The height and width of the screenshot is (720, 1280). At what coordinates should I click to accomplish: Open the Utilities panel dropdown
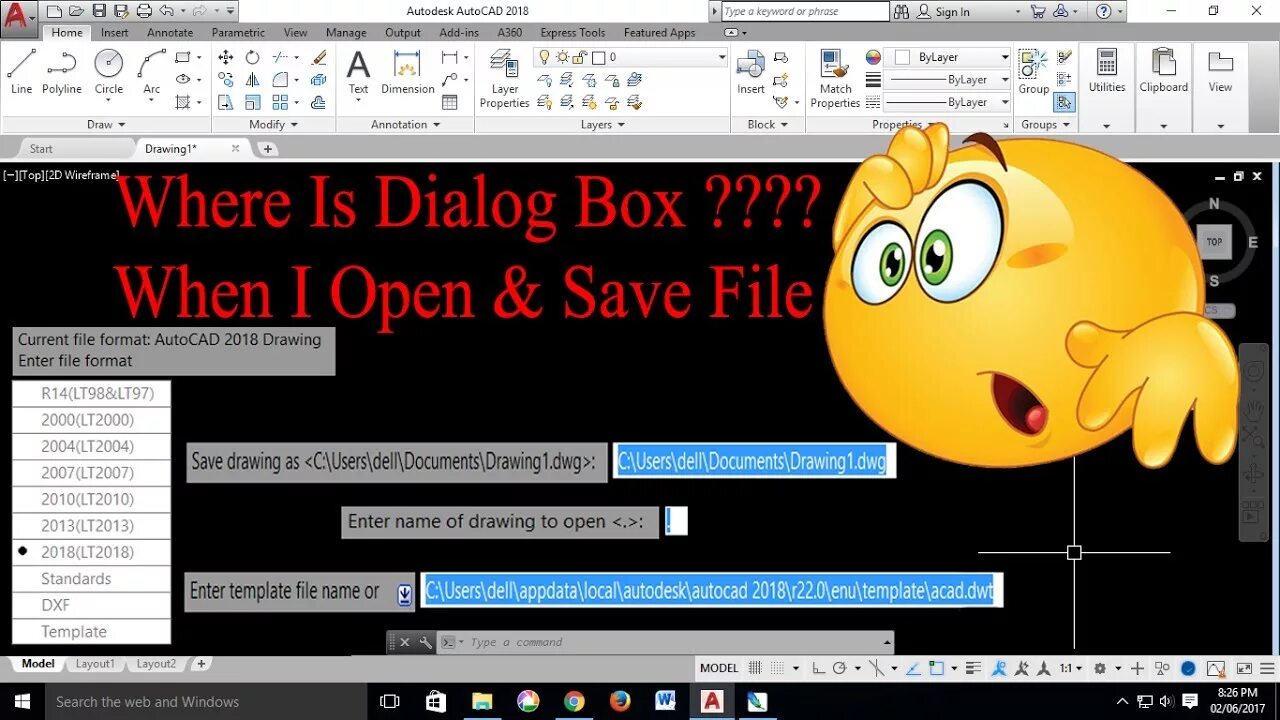(x=1107, y=125)
